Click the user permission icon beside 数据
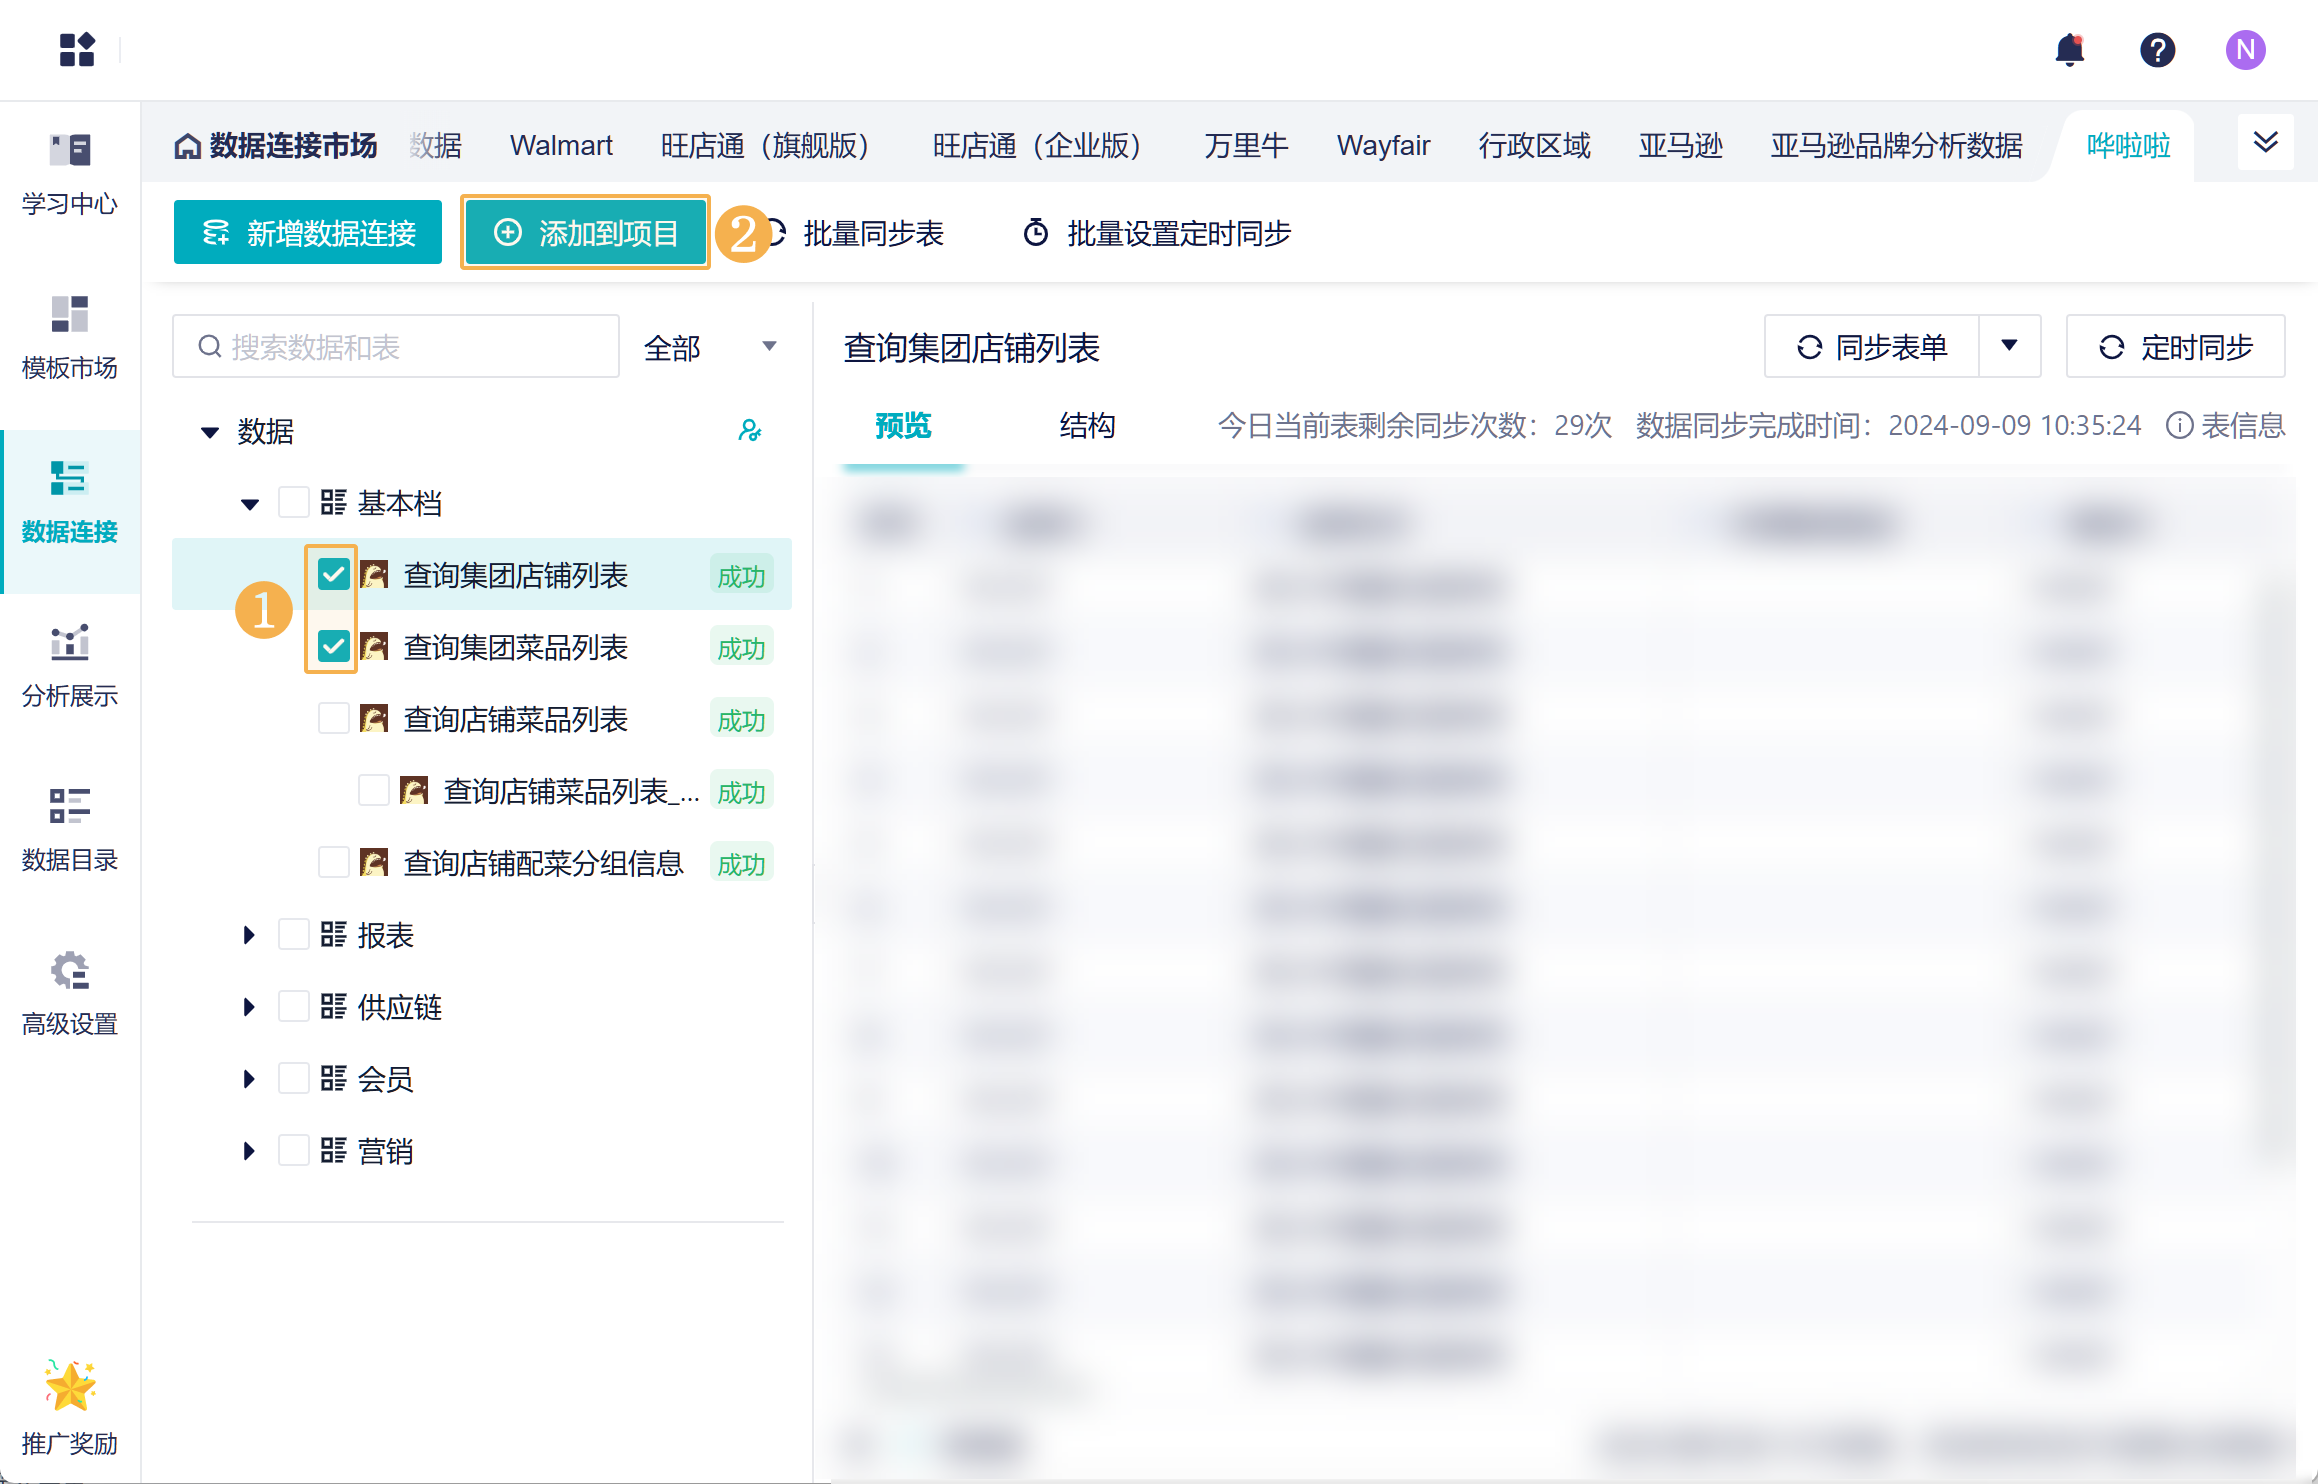Viewport: 2318px width, 1484px height. pyautogui.click(x=750, y=430)
